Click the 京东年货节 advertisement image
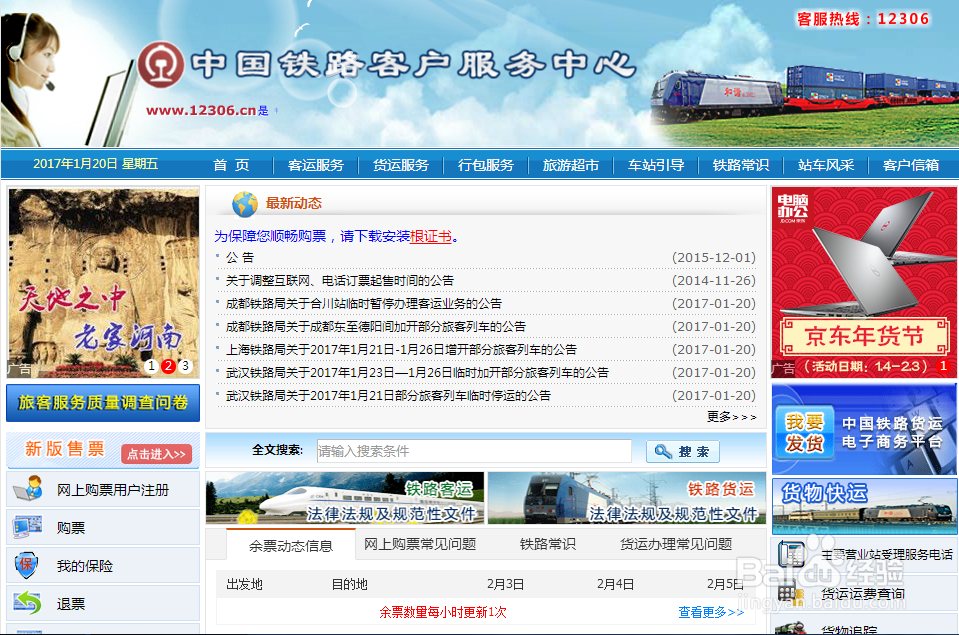 (864, 282)
